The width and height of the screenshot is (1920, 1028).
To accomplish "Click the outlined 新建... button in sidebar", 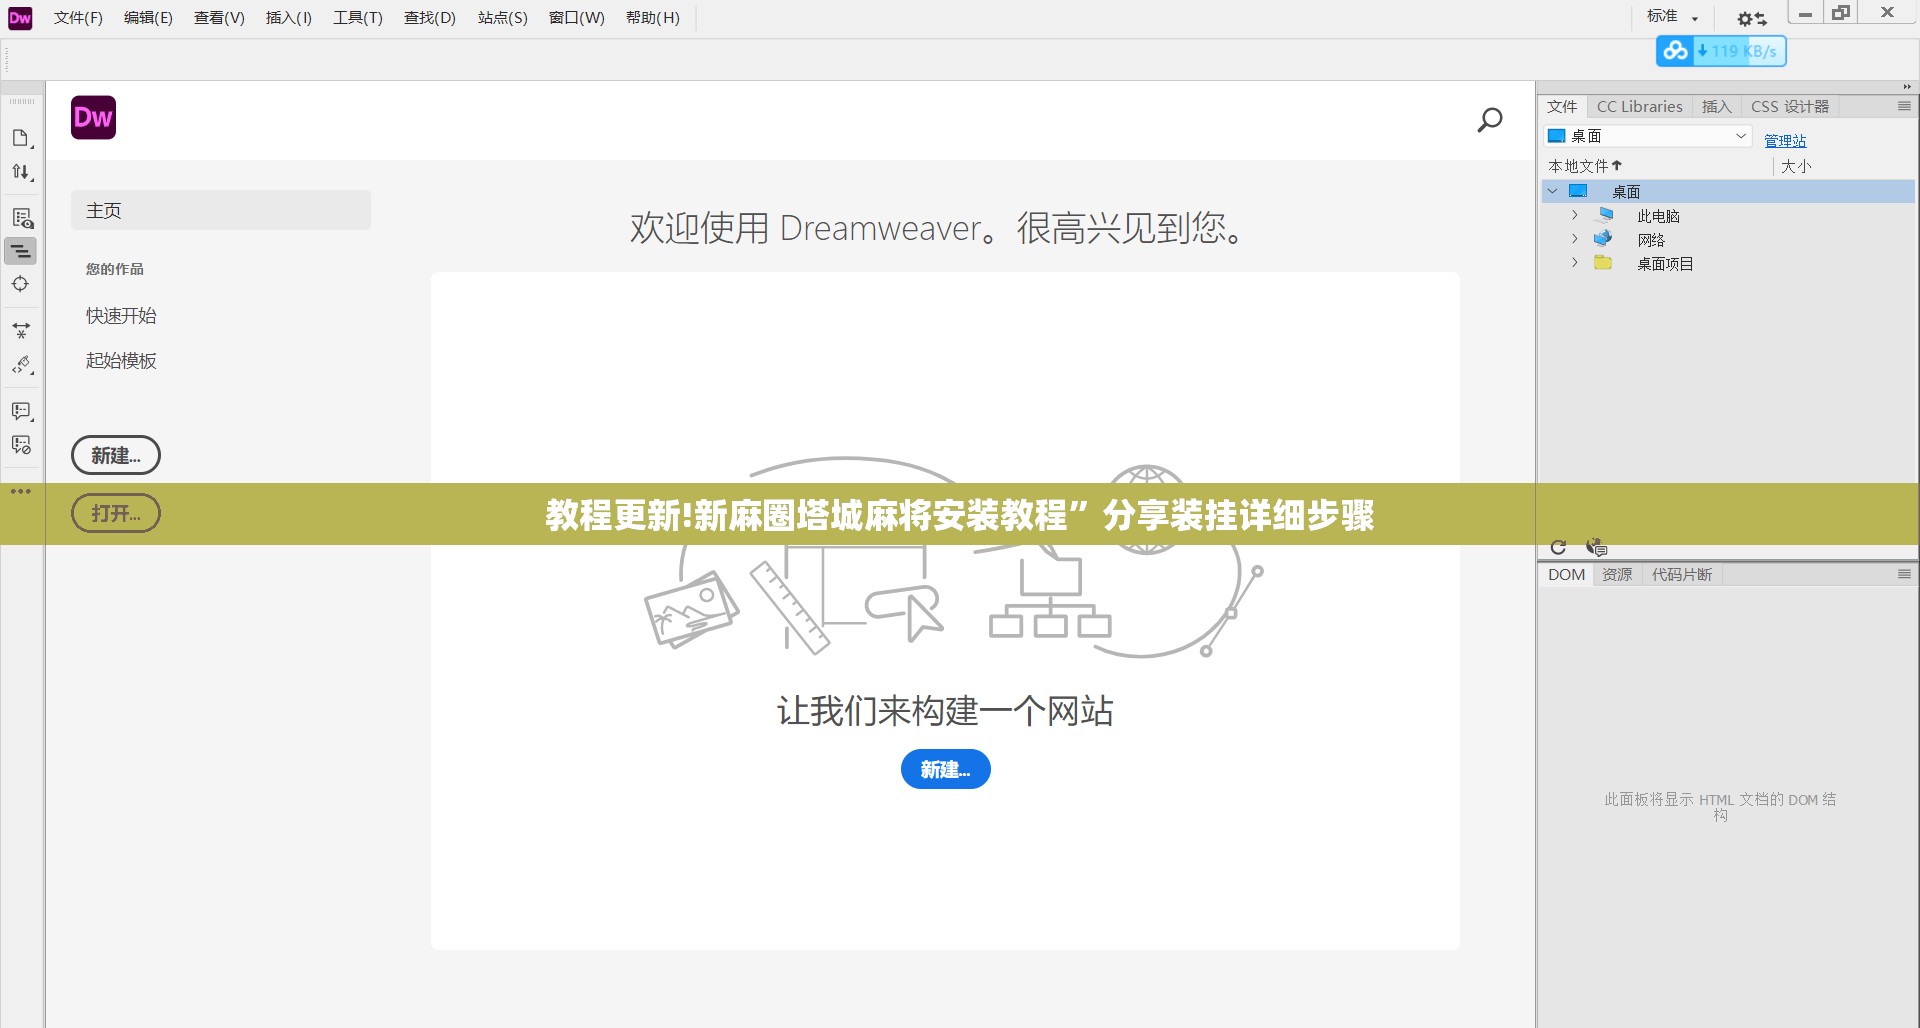I will pyautogui.click(x=116, y=455).
